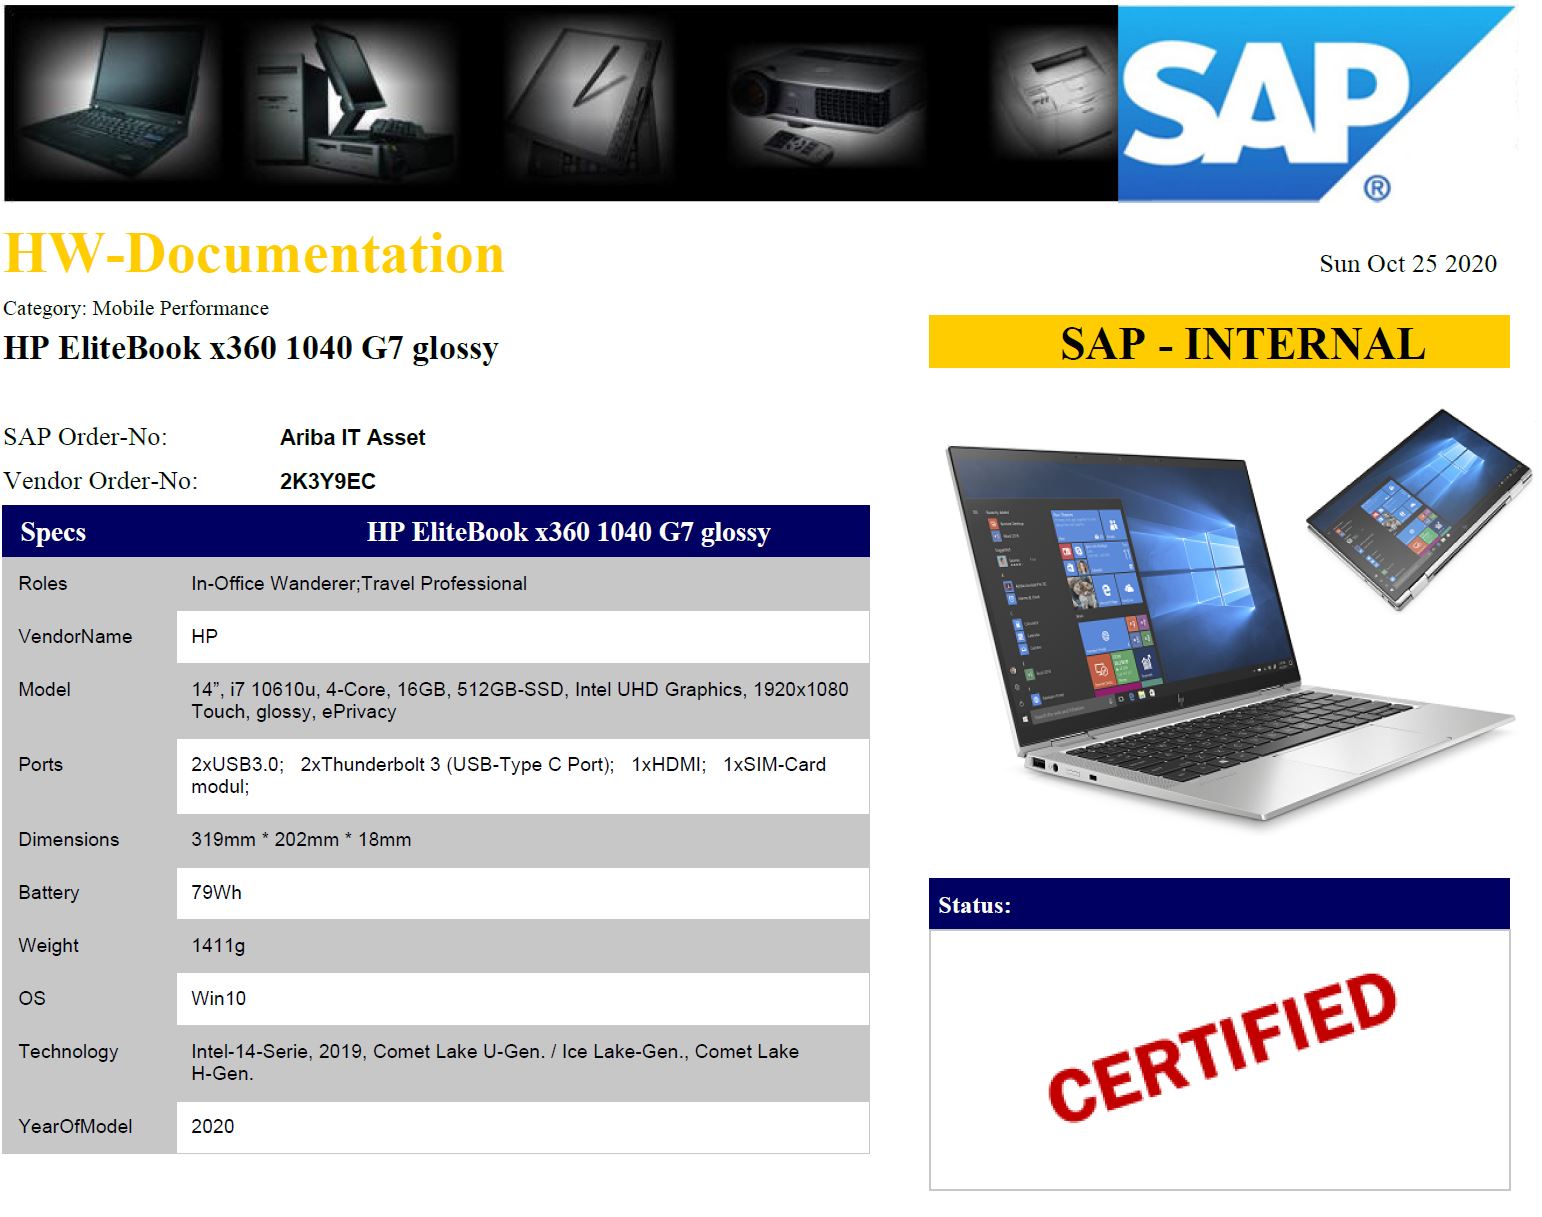Click the VendorName row label

tap(75, 636)
